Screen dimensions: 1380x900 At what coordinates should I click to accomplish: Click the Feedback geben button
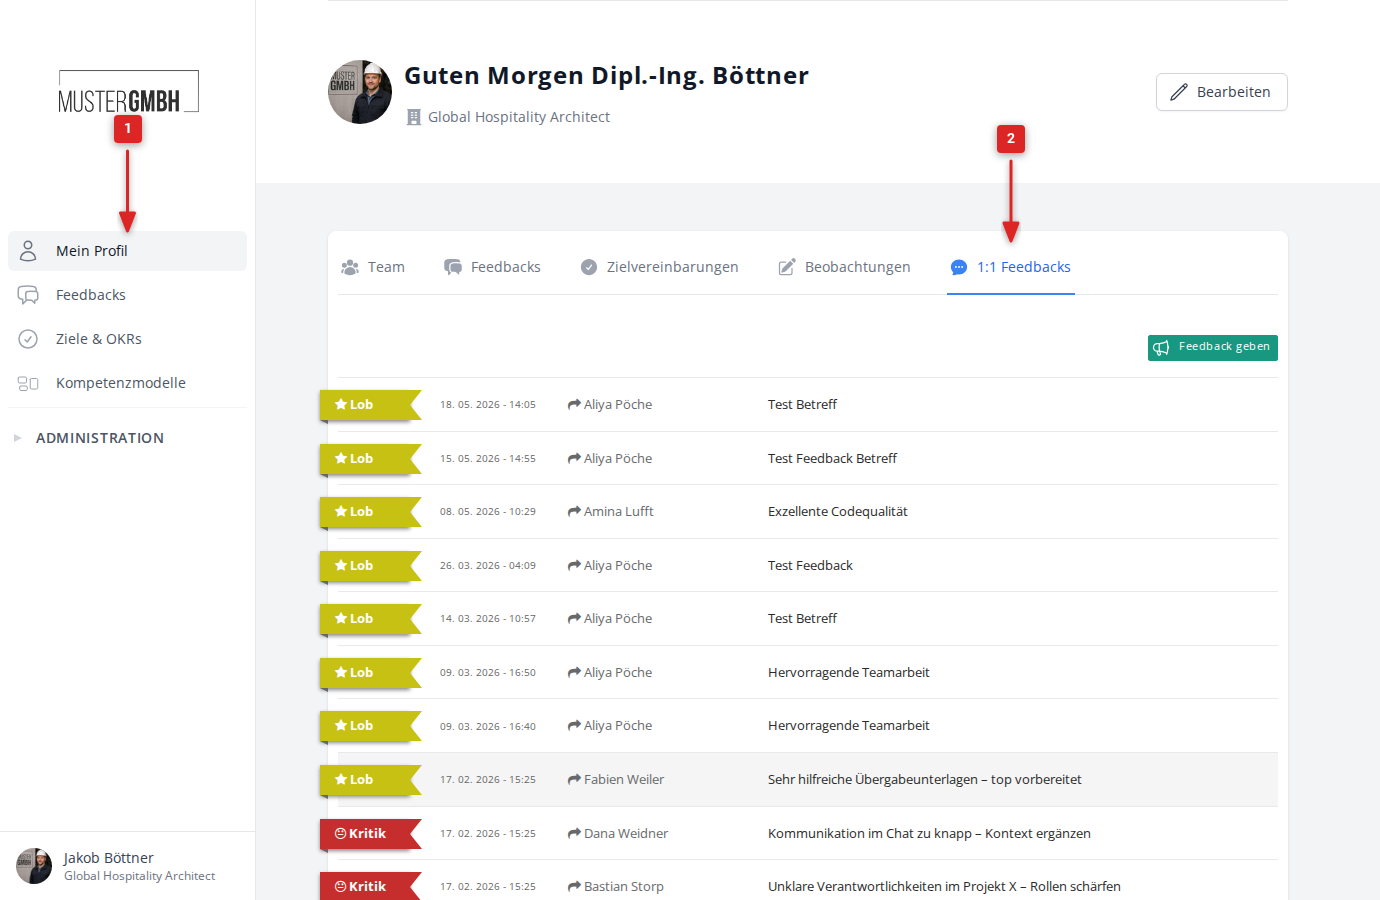click(x=1213, y=348)
